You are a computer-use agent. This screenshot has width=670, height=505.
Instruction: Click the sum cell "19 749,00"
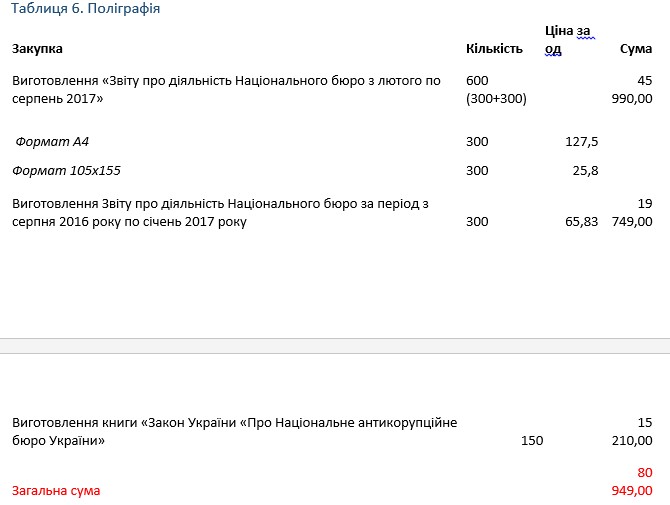(x=631, y=212)
